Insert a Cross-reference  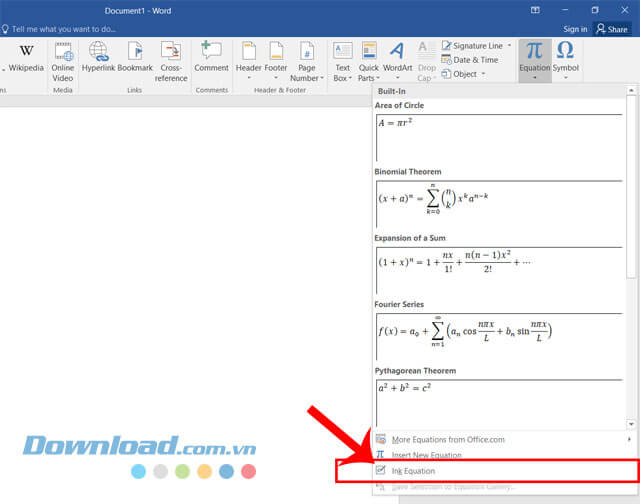pyautogui.click(x=171, y=61)
